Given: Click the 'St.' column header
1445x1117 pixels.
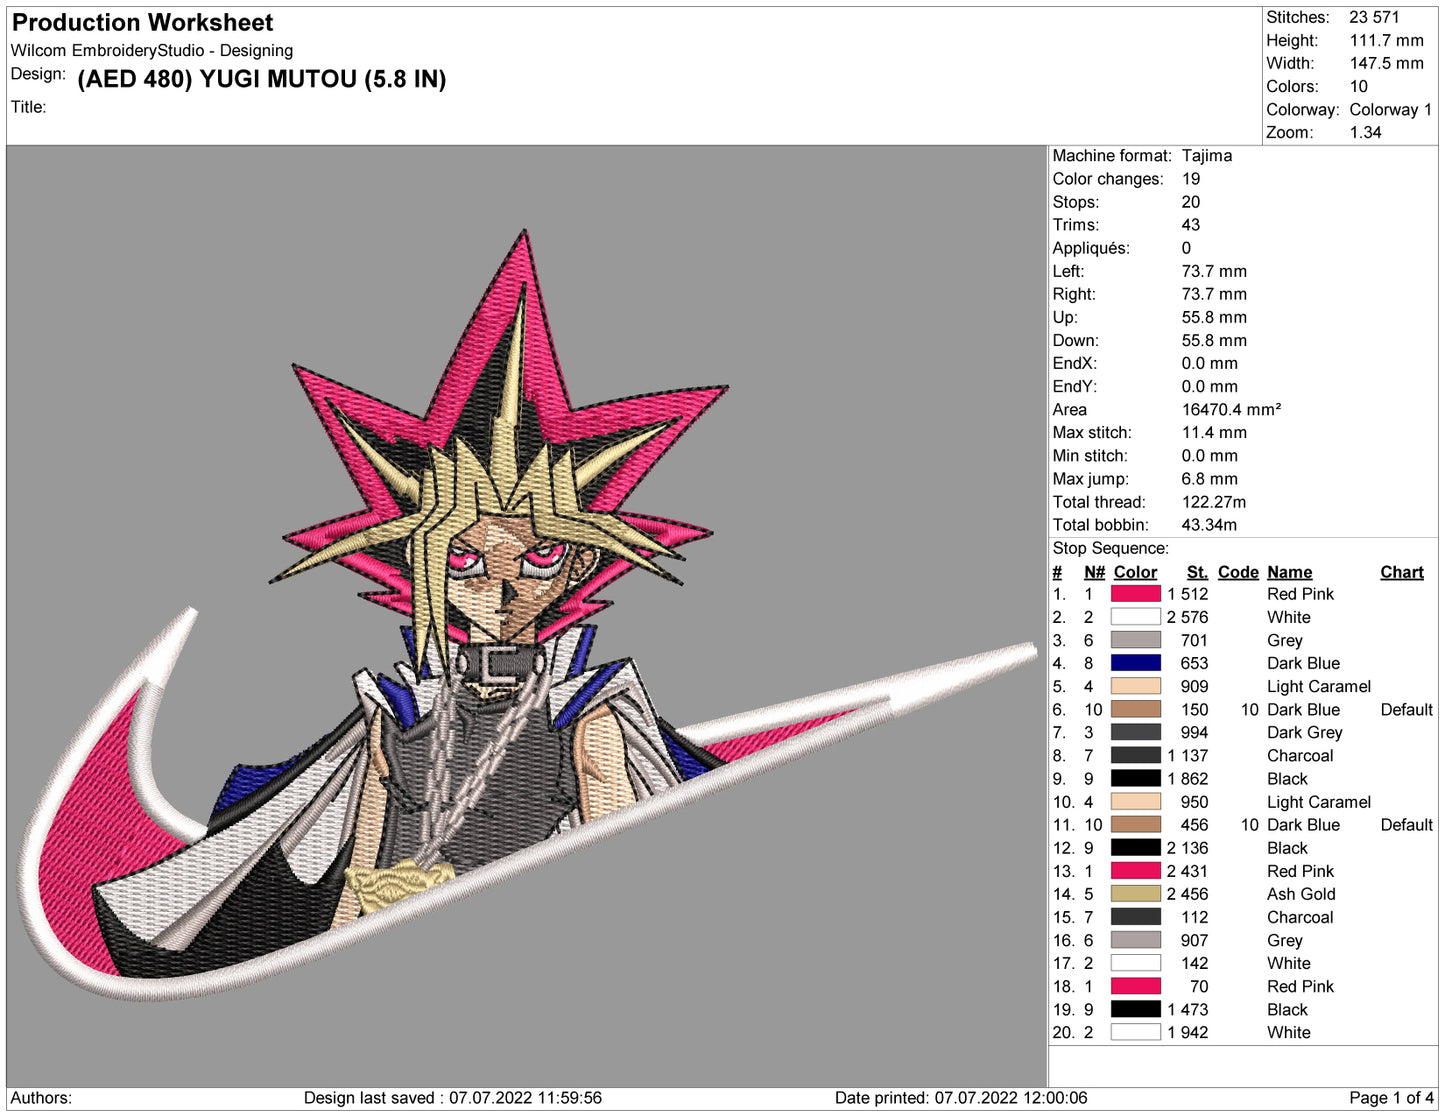Looking at the screenshot, I should pos(1197,572).
